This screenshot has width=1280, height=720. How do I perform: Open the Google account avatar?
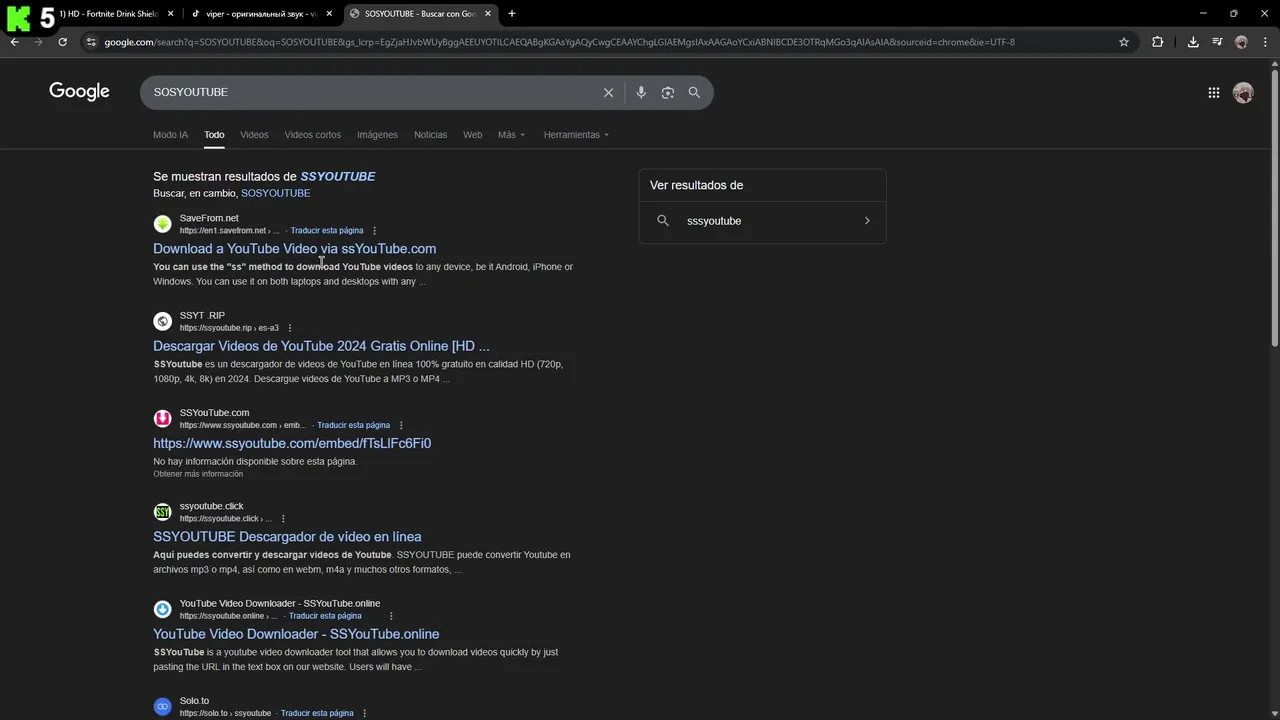(x=1243, y=92)
